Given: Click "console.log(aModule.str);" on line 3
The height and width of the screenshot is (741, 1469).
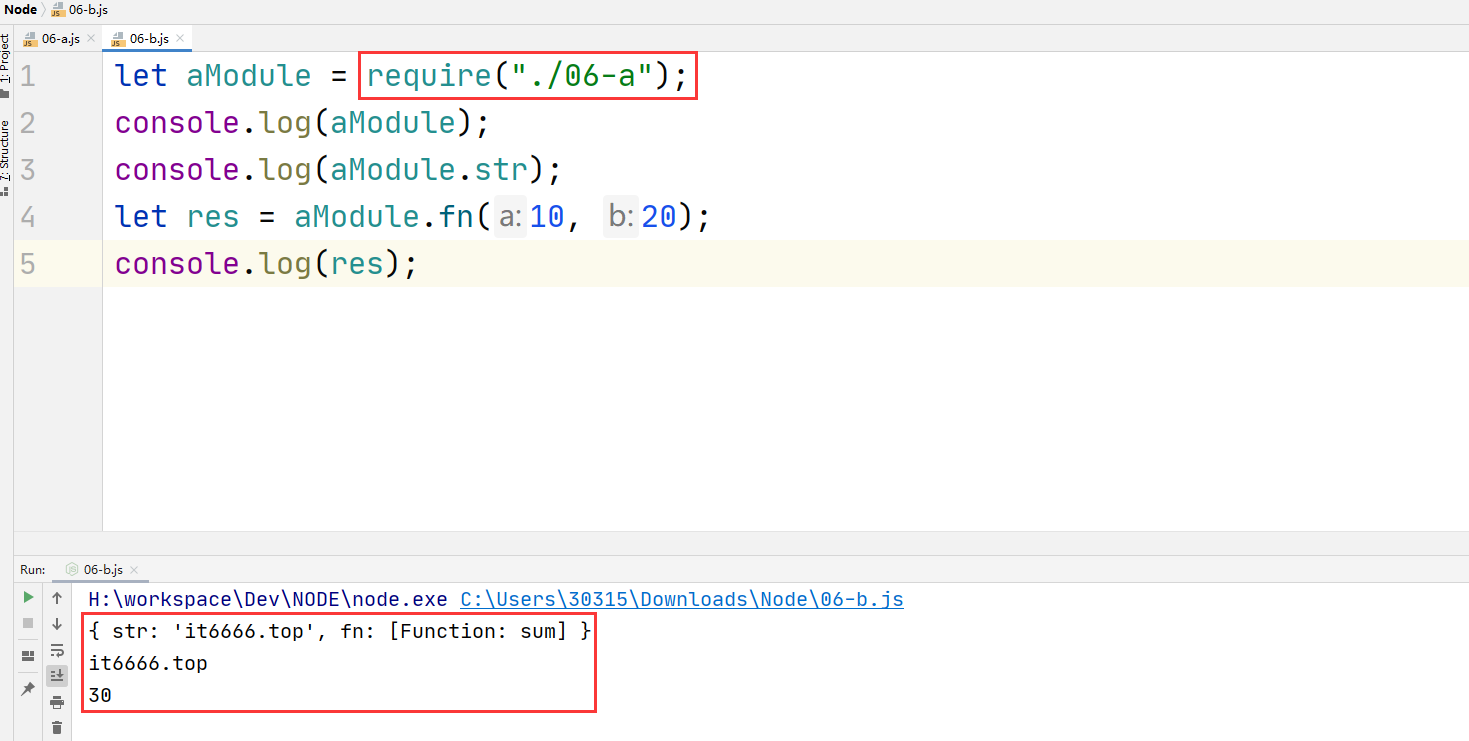Looking at the screenshot, I should pyautogui.click(x=339, y=170).
